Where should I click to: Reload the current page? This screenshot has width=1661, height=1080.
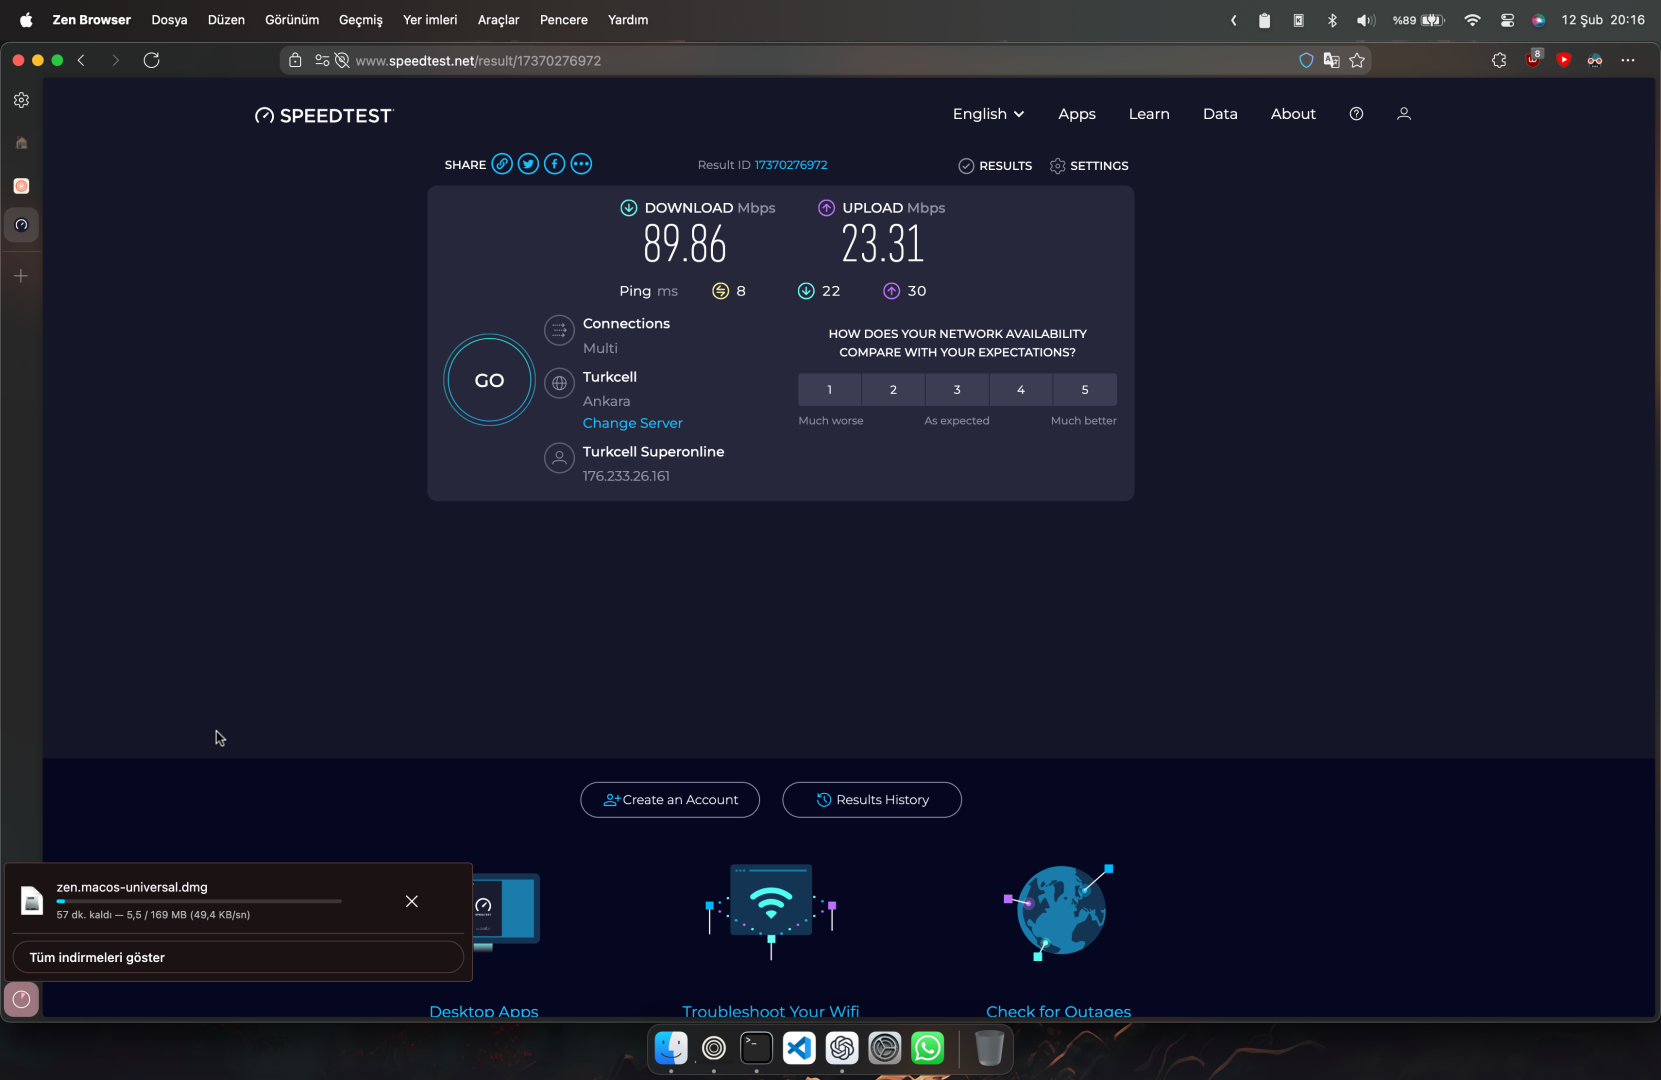pyautogui.click(x=152, y=60)
